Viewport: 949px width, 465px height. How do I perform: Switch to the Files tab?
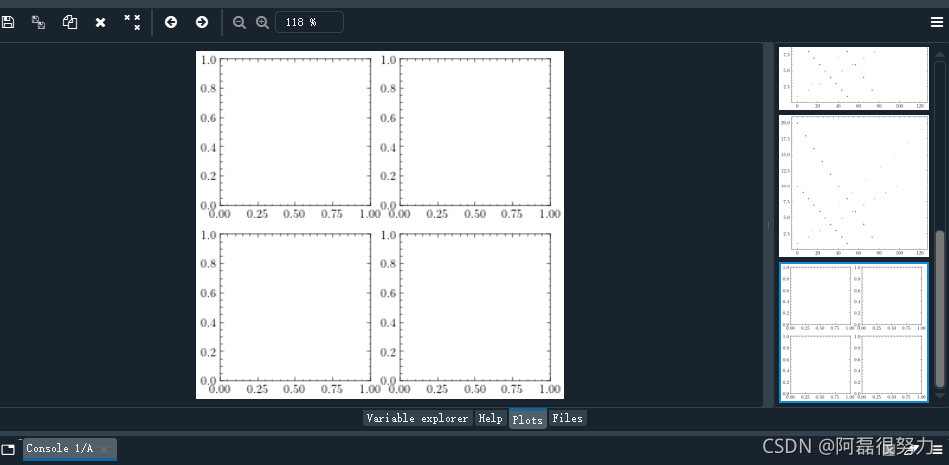pos(567,418)
